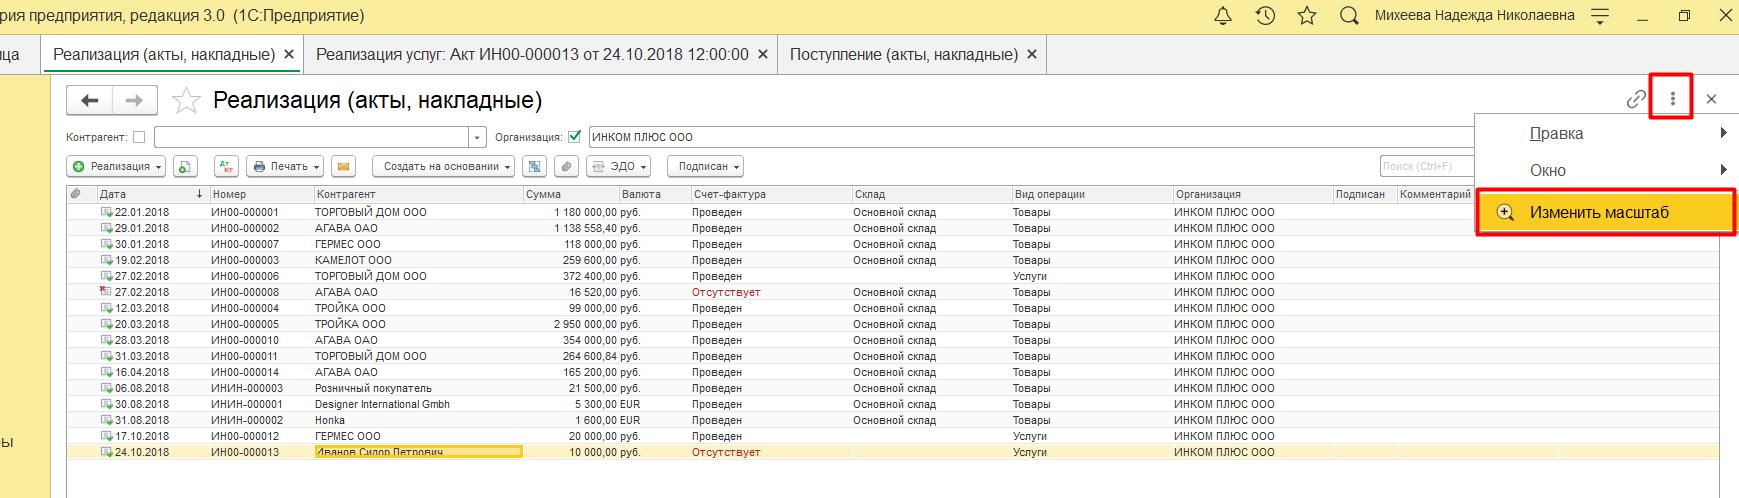Open the history clock icon

pos(1265,16)
